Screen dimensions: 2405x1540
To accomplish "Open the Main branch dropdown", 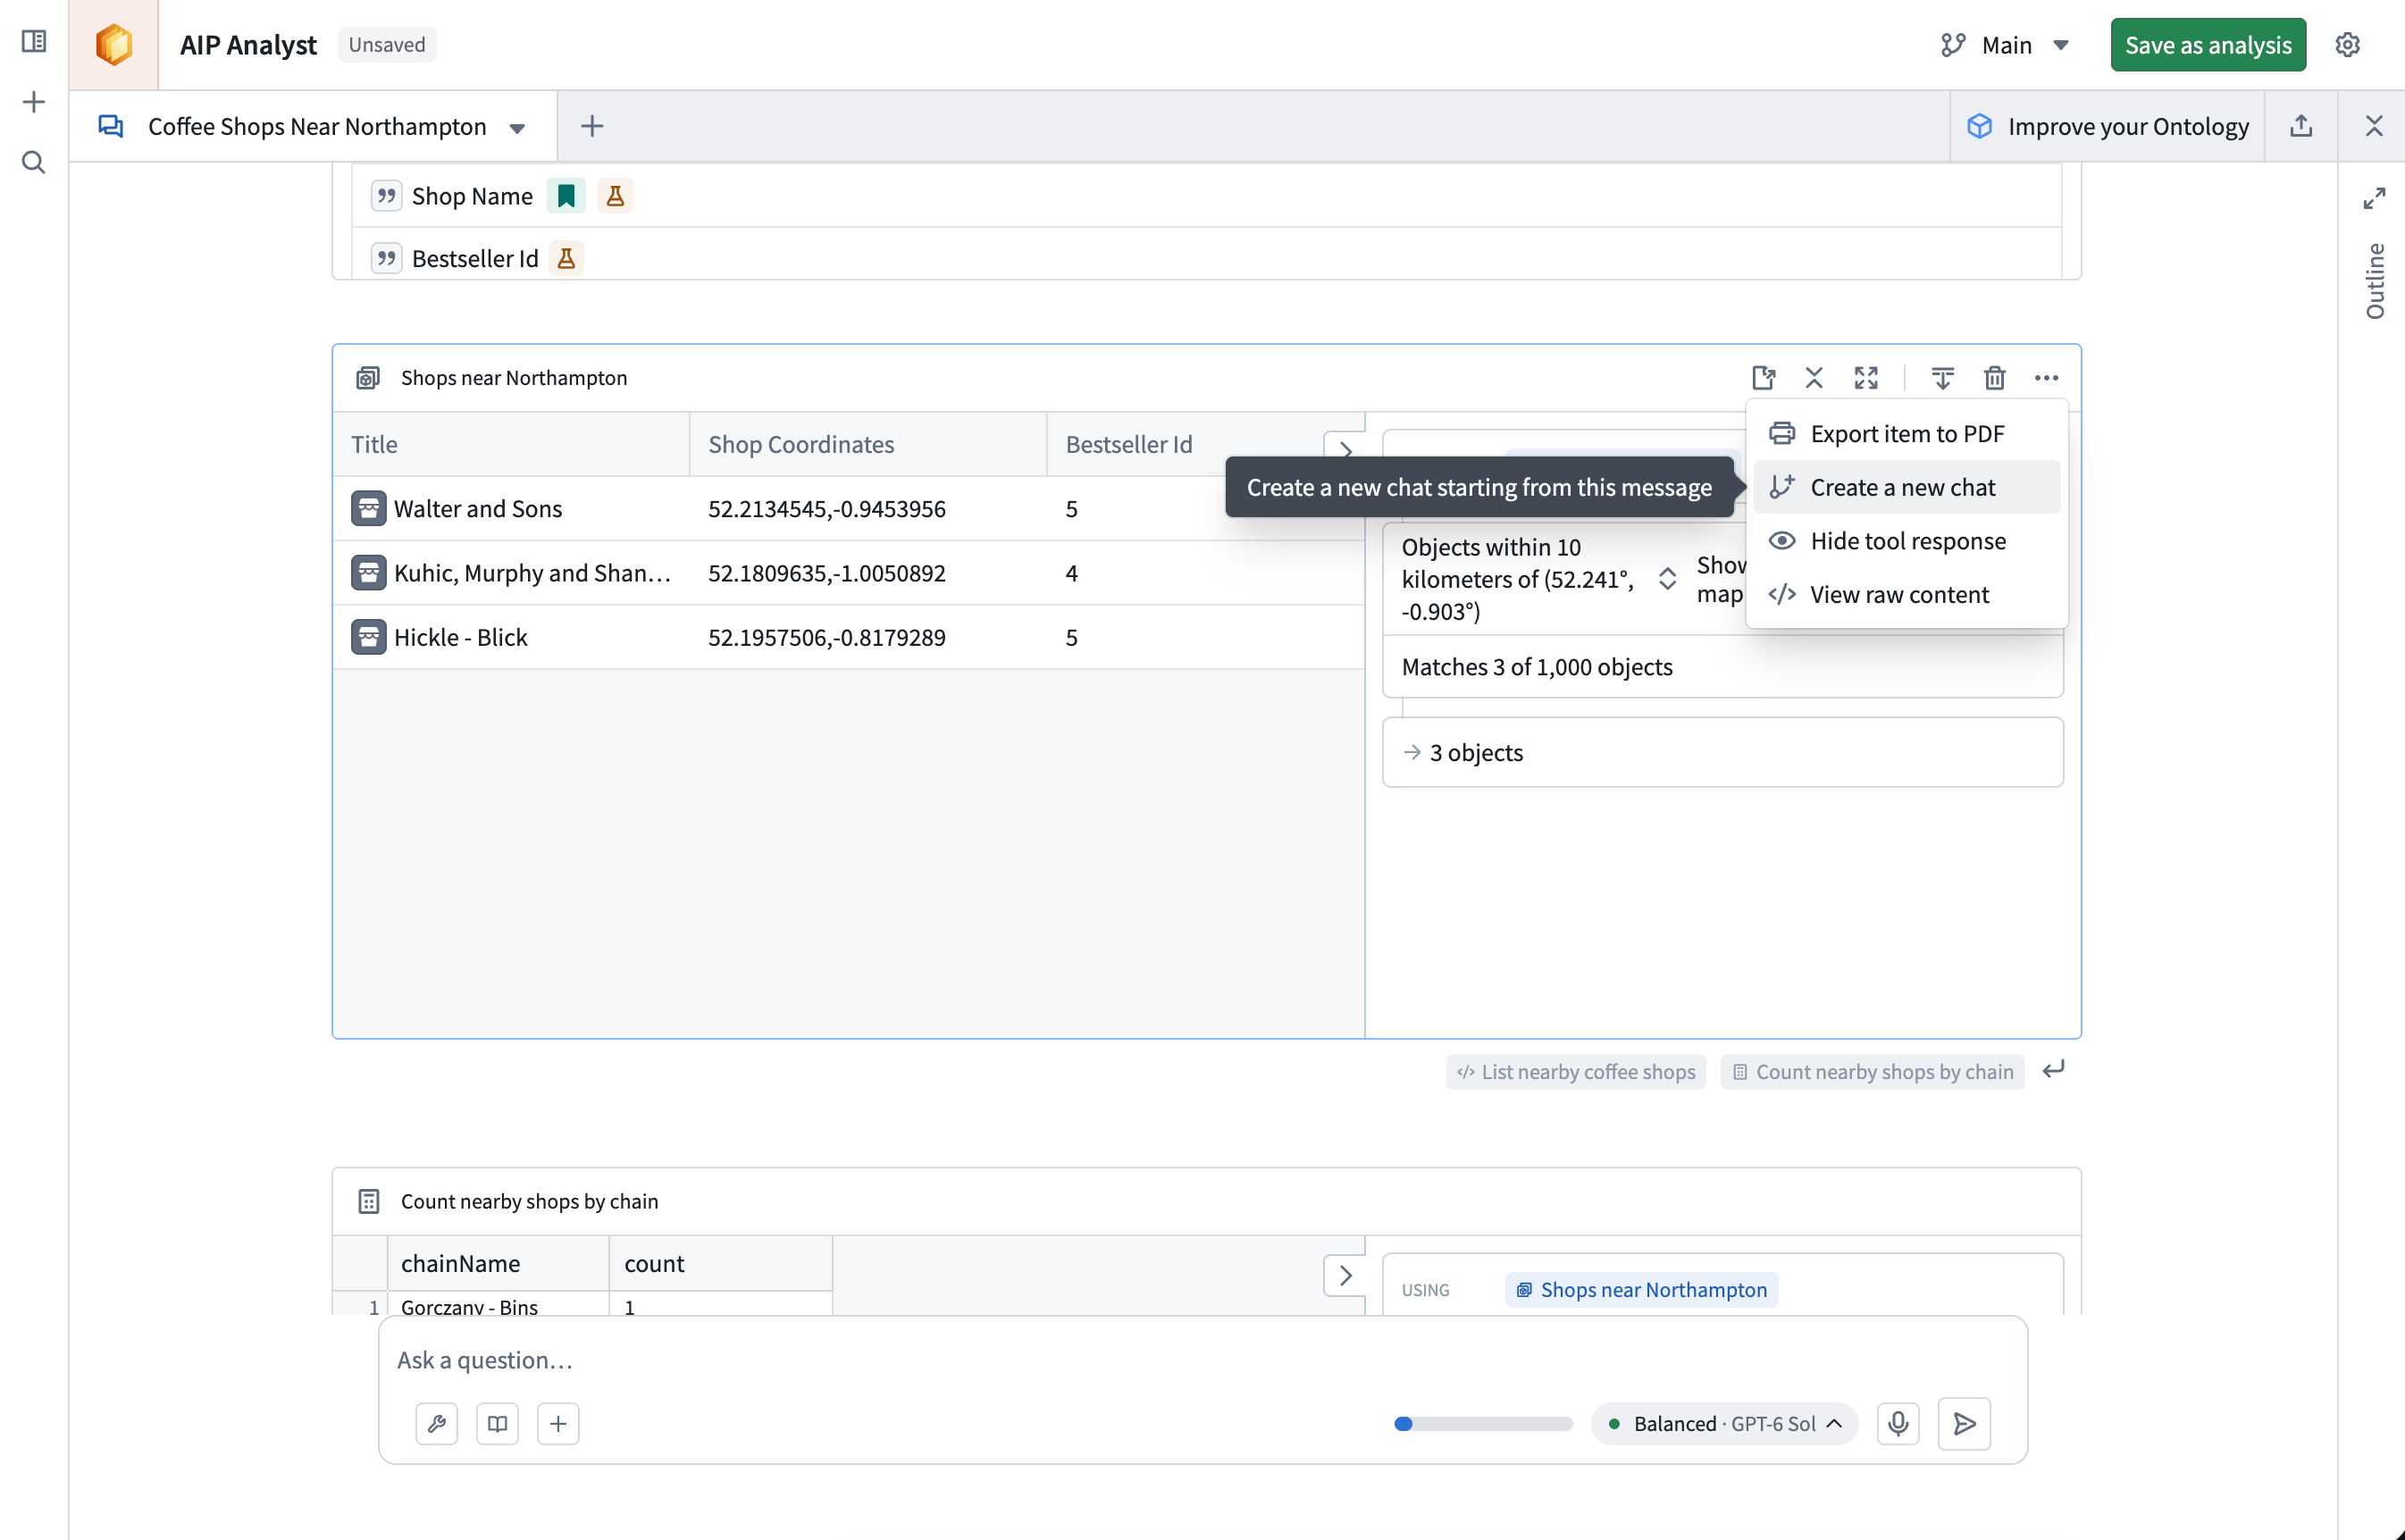I will click(x=2004, y=45).
